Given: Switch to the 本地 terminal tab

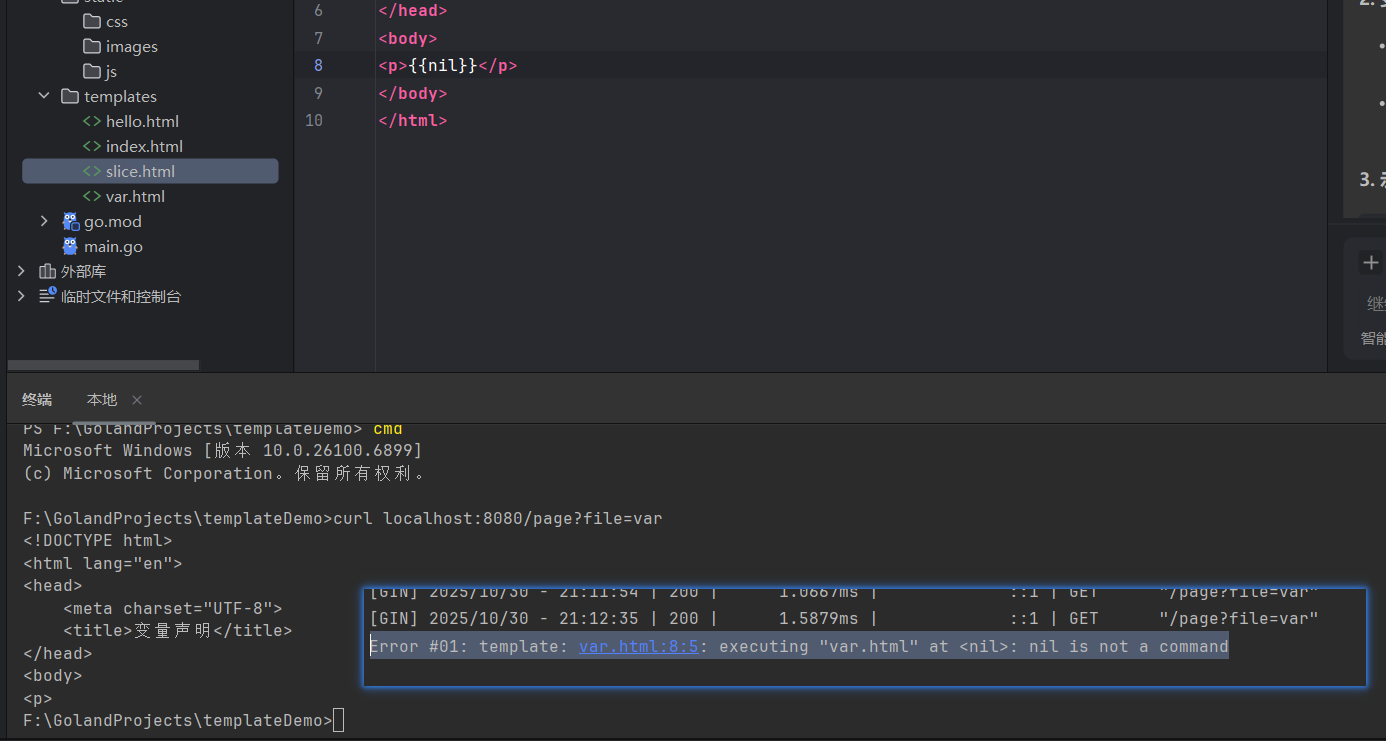Looking at the screenshot, I should [102, 399].
